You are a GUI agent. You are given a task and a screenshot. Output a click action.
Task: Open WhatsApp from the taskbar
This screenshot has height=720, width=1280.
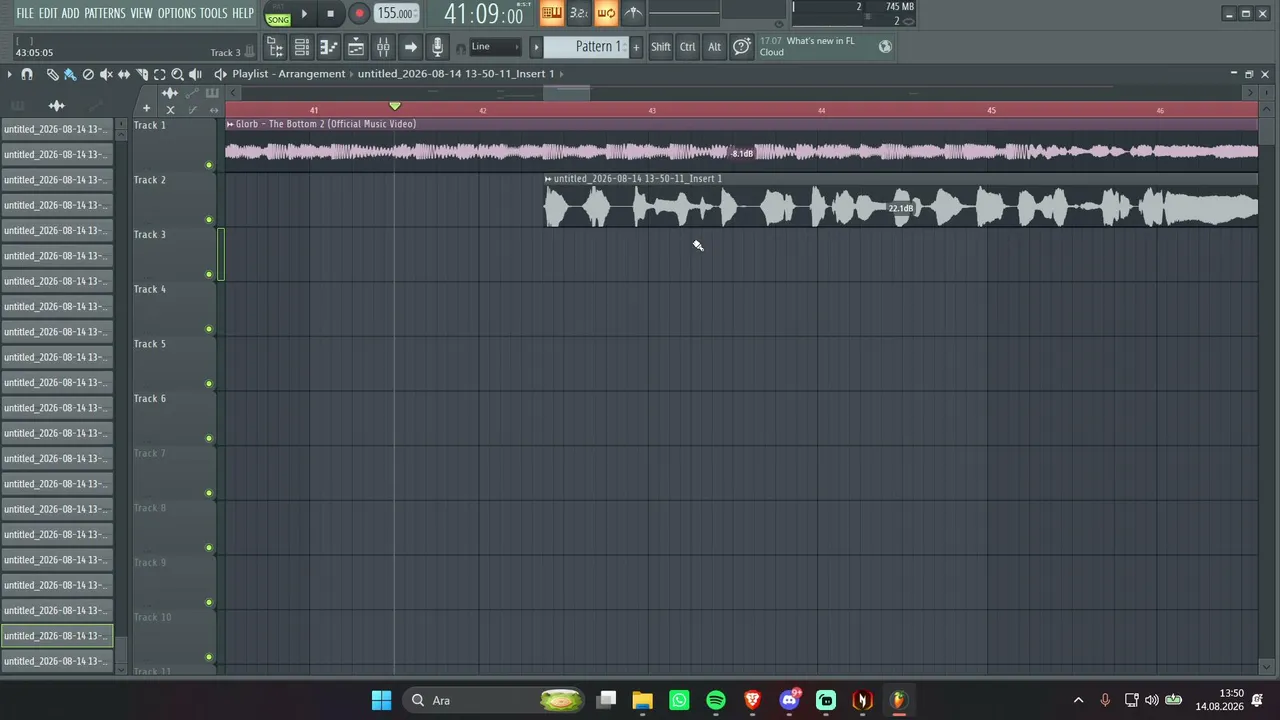coord(679,700)
